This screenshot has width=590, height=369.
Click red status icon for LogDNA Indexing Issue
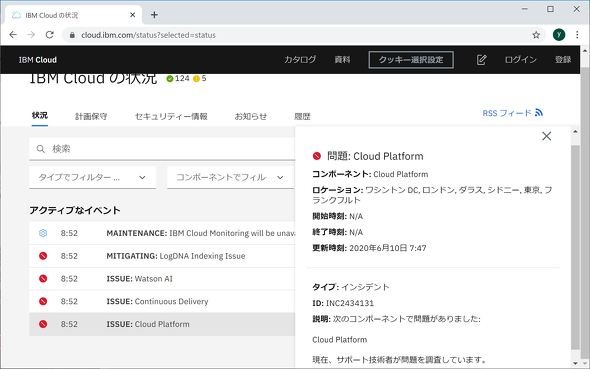tap(43, 256)
